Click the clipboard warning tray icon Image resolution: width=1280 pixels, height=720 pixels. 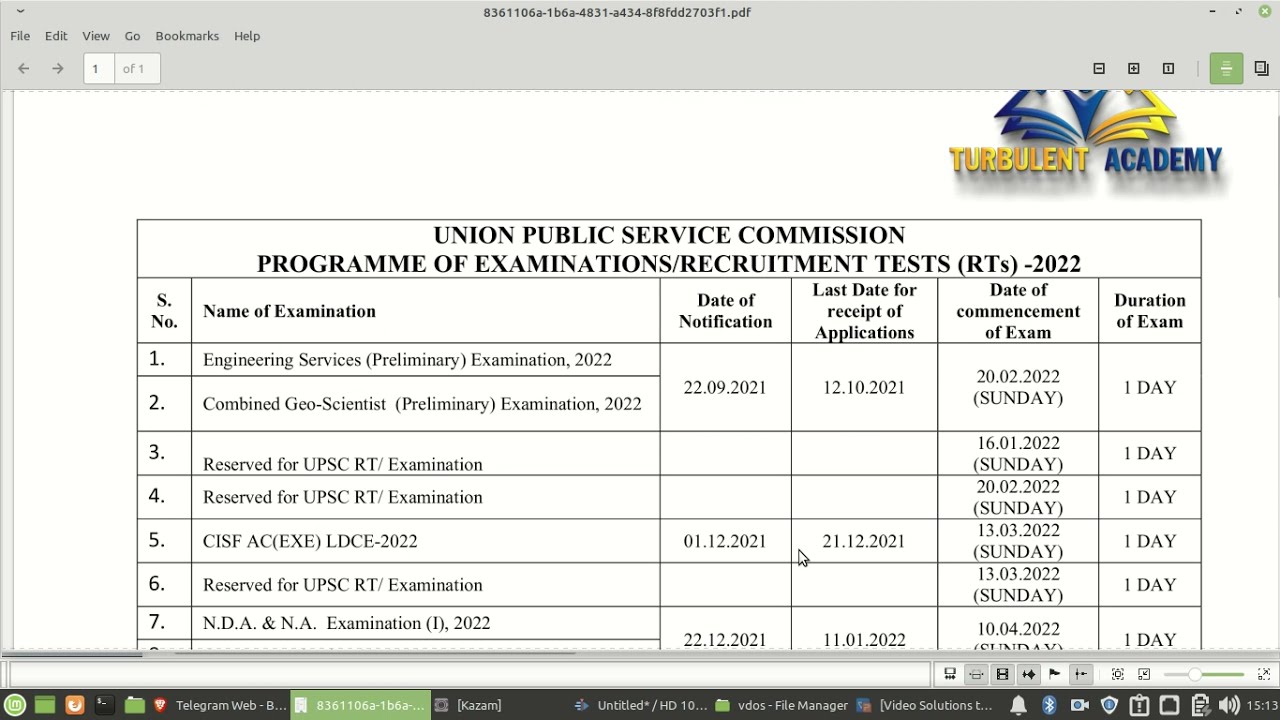[1139, 705]
